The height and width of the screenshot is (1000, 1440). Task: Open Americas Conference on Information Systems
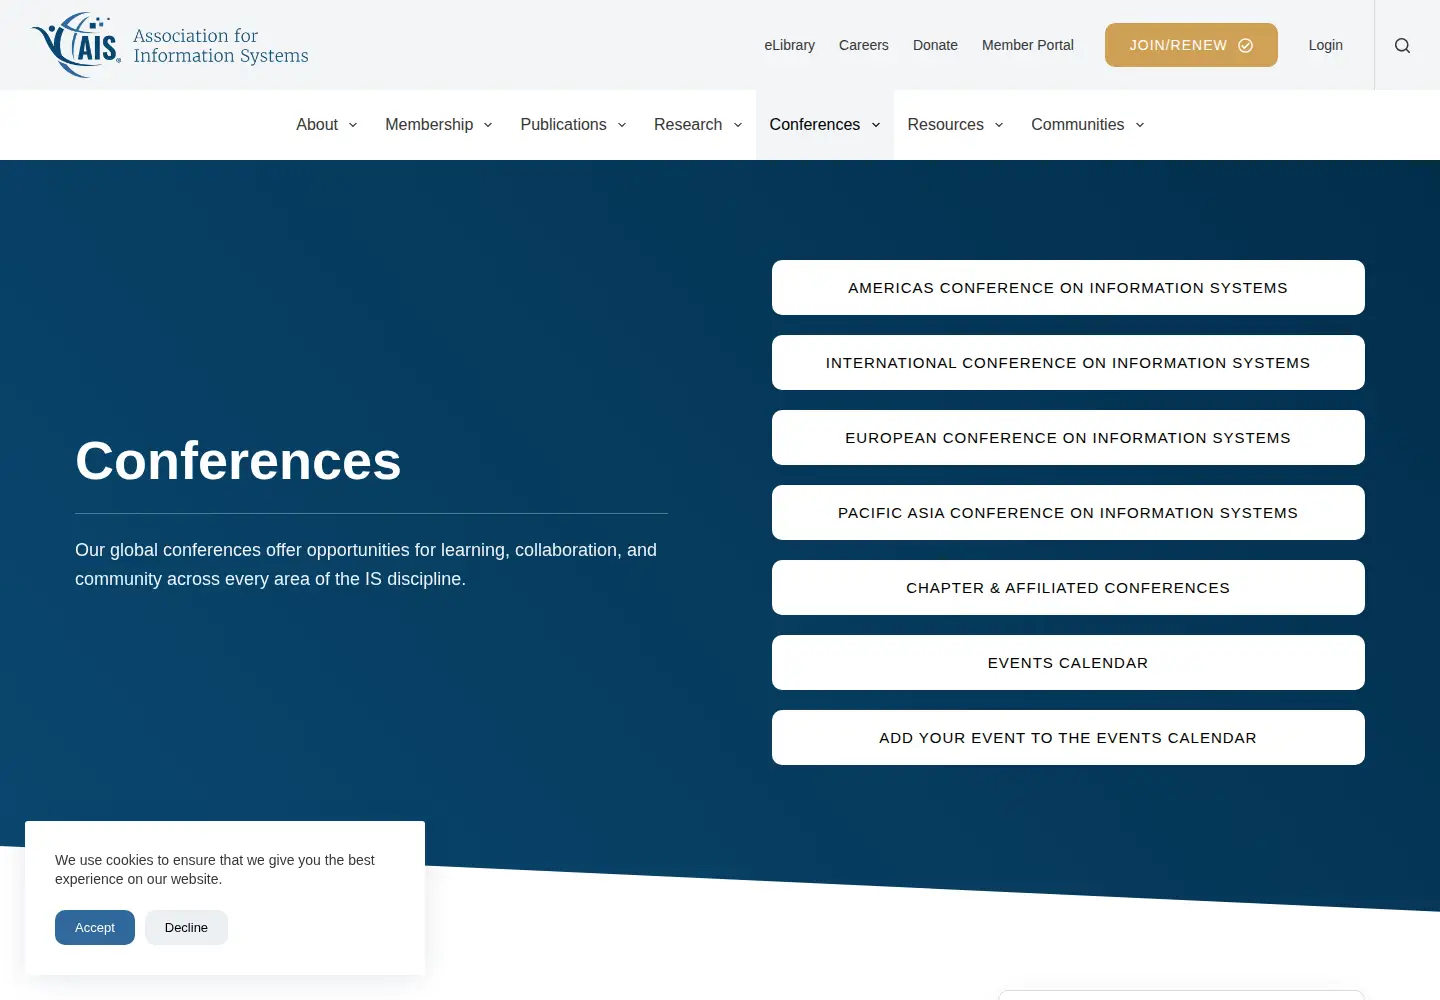[x=1068, y=288]
